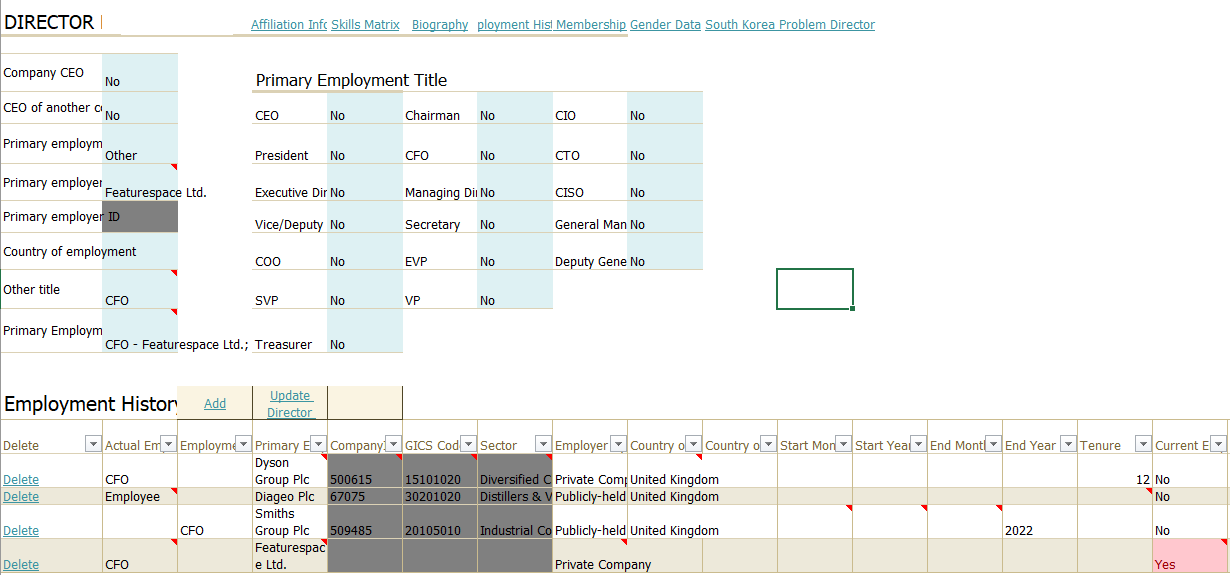Select the 'No' value beside CISO

tap(665, 183)
